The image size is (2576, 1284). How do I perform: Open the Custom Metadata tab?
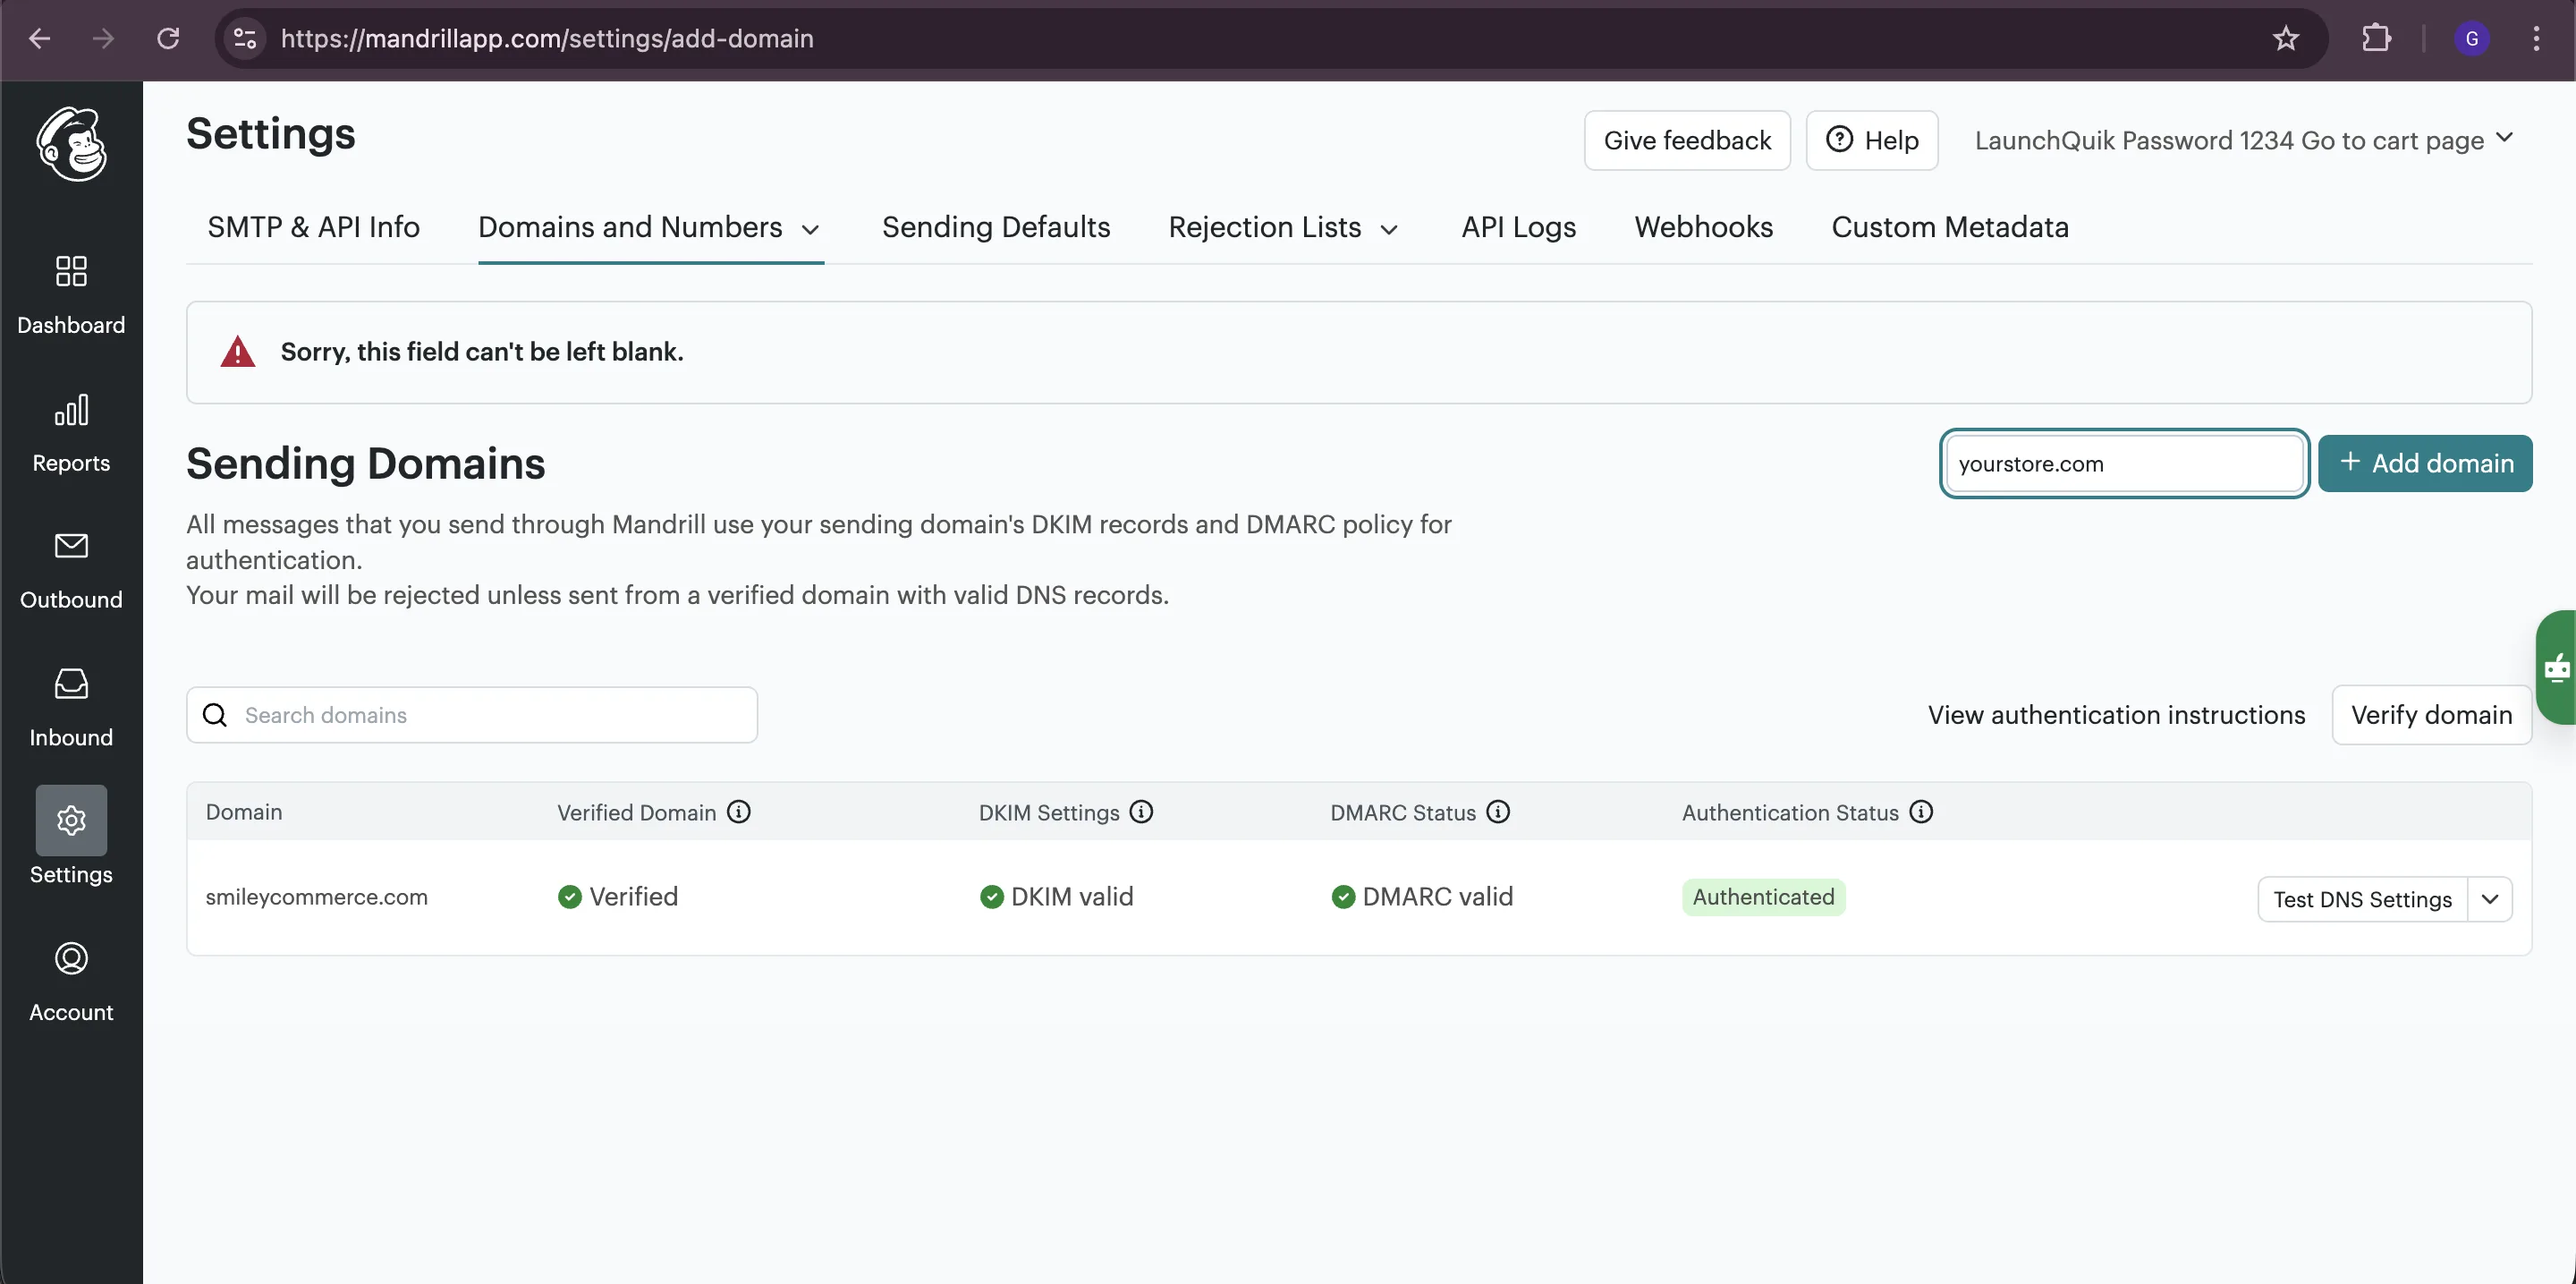pyautogui.click(x=1950, y=227)
